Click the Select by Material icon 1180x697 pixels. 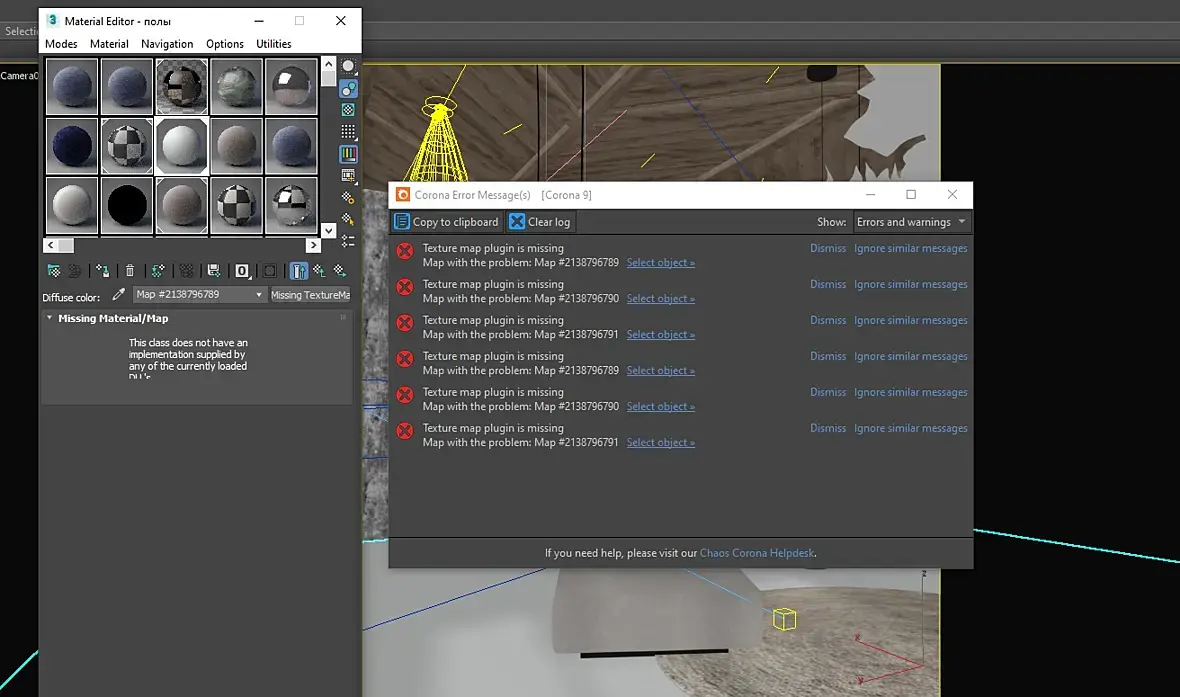tap(348, 219)
